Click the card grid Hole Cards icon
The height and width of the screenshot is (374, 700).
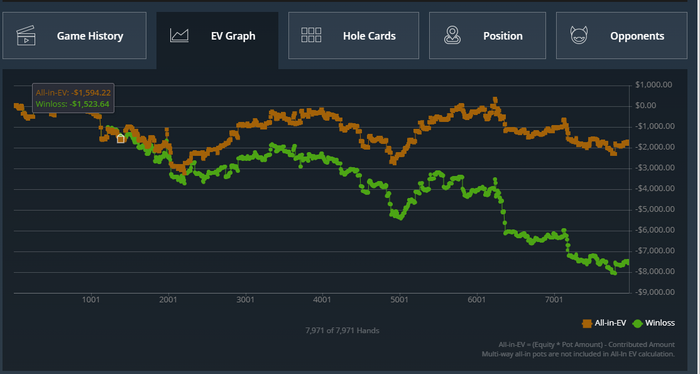click(x=311, y=35)
